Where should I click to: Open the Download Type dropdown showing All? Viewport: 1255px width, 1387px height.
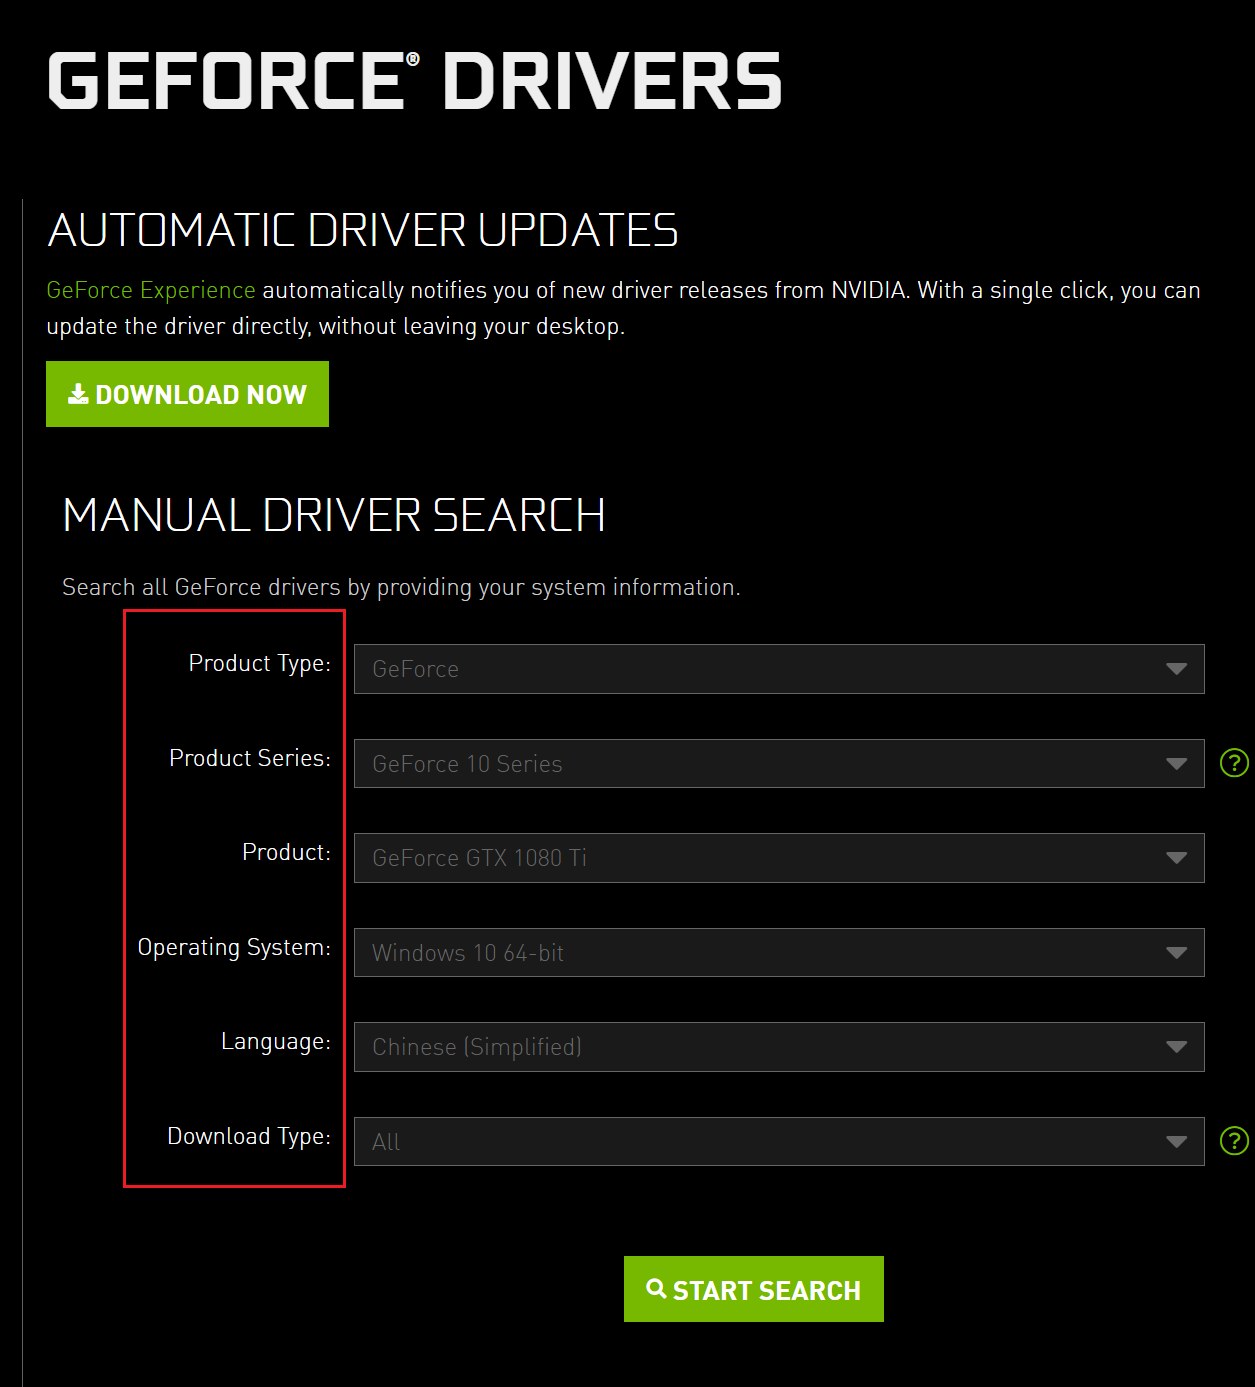pos(779,1141)
